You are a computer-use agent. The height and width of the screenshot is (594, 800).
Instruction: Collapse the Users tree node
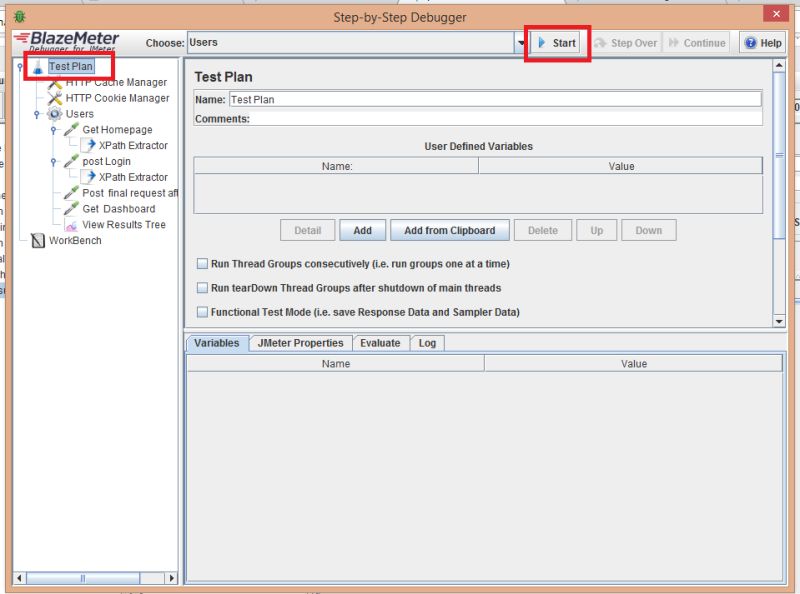coord(38,113)
